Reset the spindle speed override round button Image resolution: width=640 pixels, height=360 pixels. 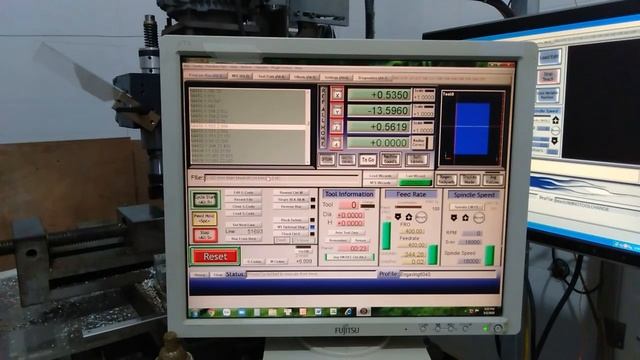[x=478, y=218]
